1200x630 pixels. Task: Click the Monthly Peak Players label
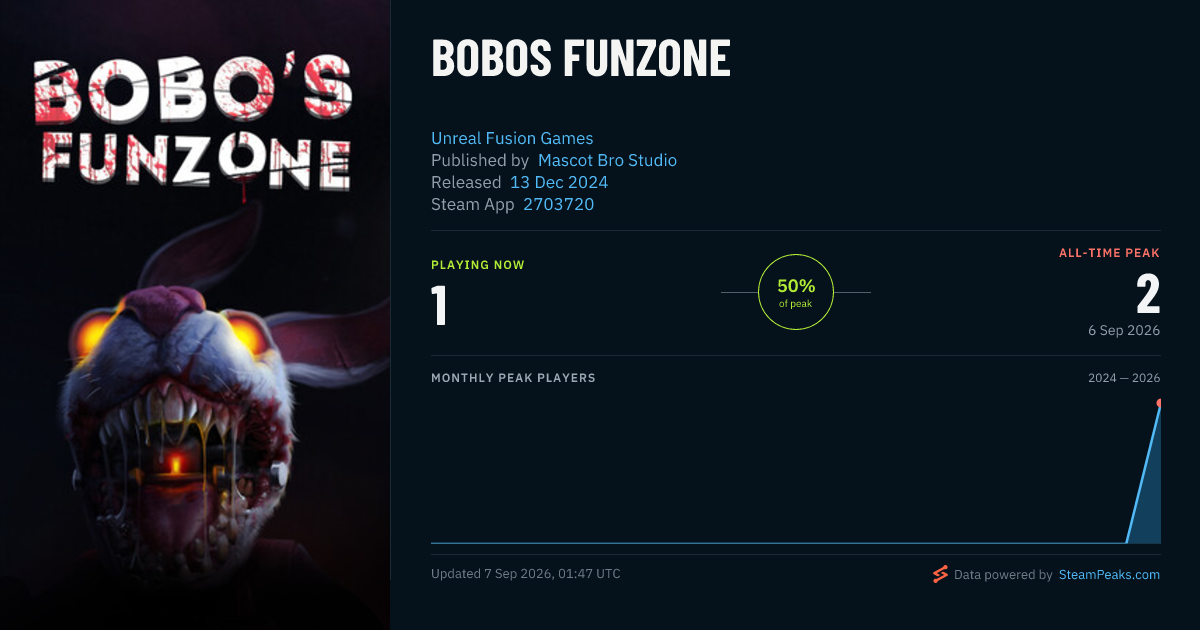[513, 378]
